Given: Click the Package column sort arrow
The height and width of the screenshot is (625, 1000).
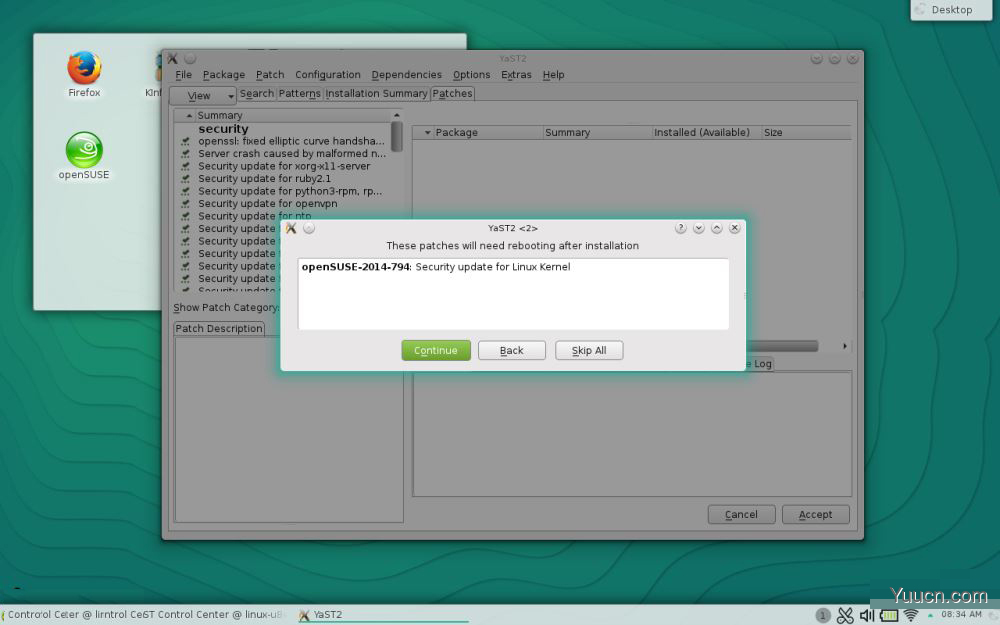Looking at the screenshot, I should tap(428, 132).
